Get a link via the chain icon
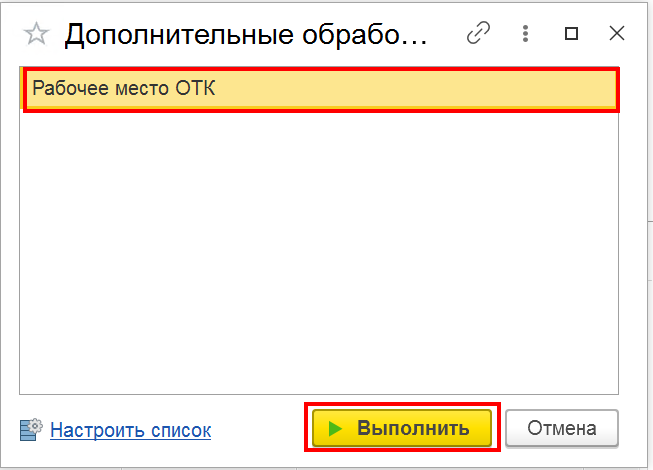 (x=478, y=33)
